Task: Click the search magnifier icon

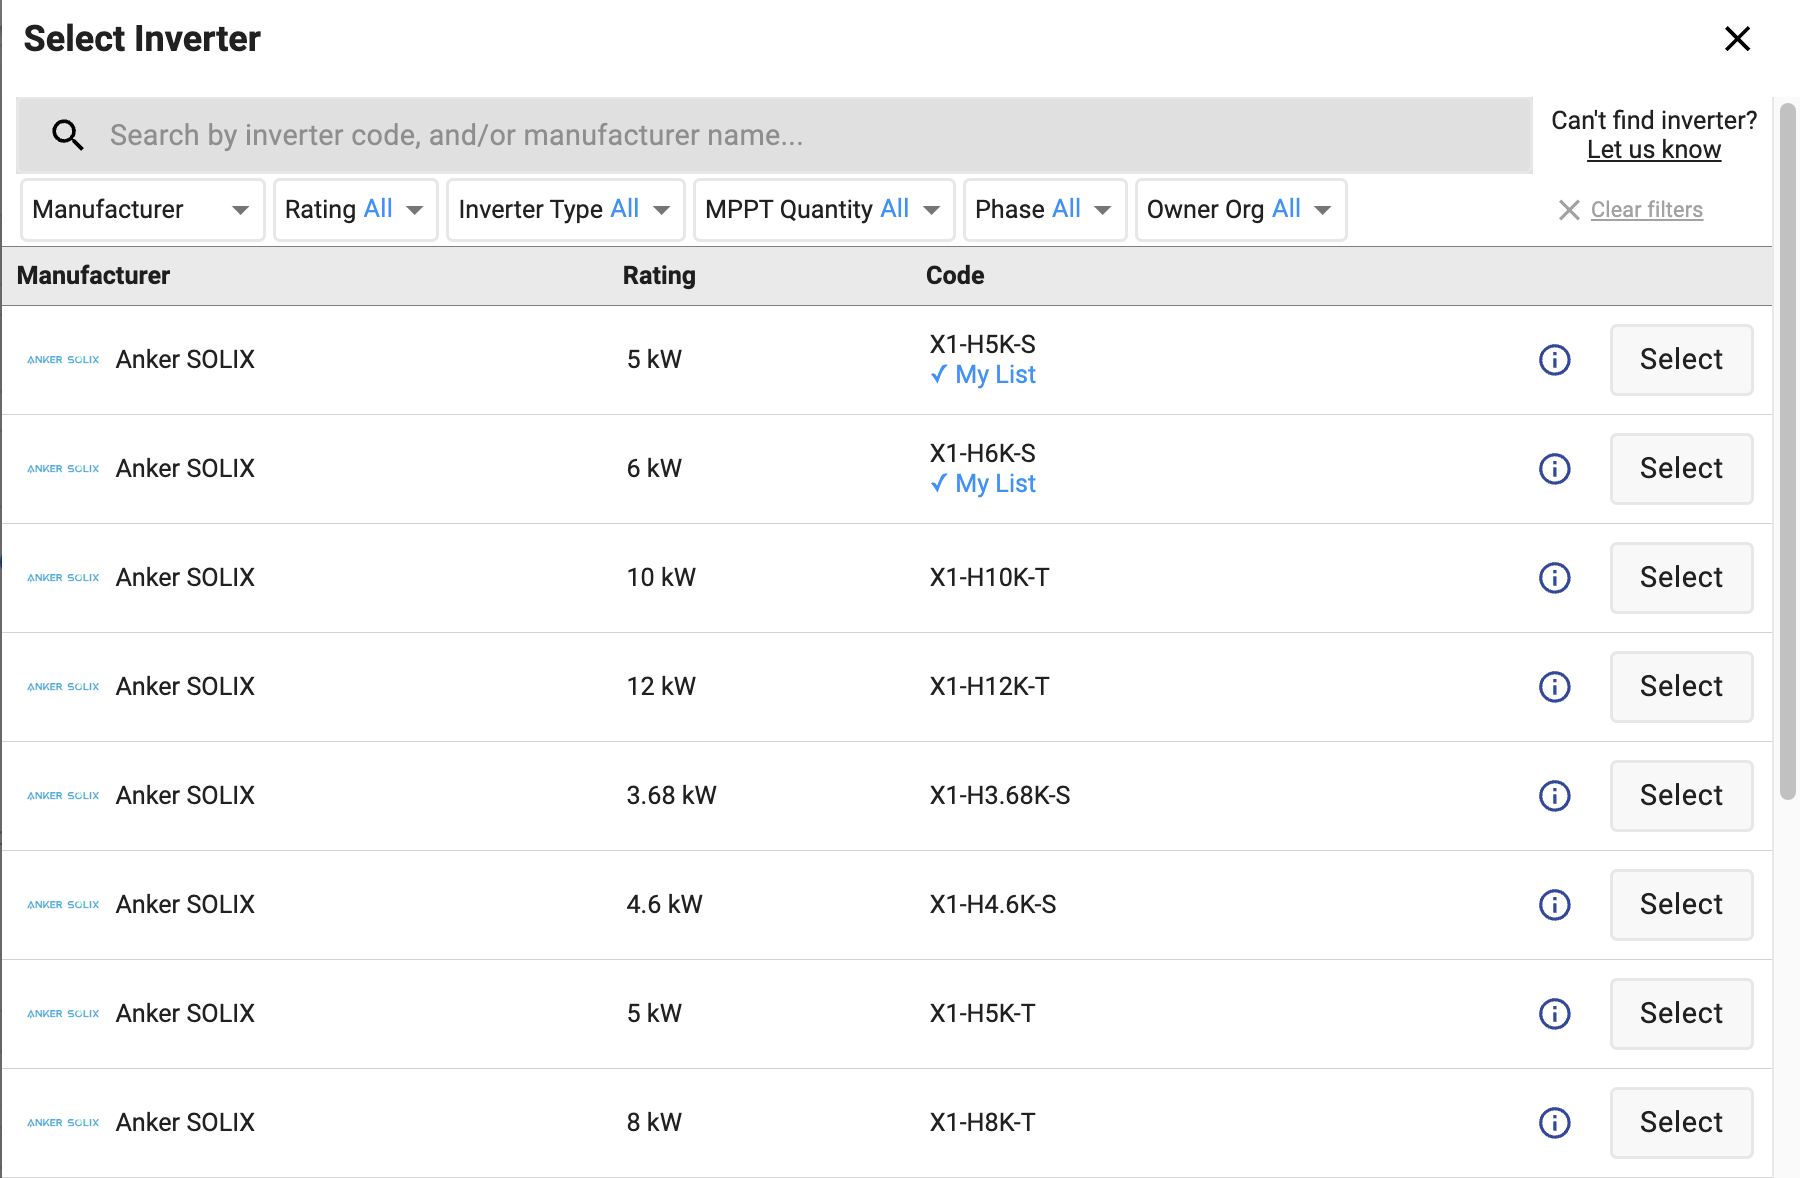Action: click(x=67, y=135)
